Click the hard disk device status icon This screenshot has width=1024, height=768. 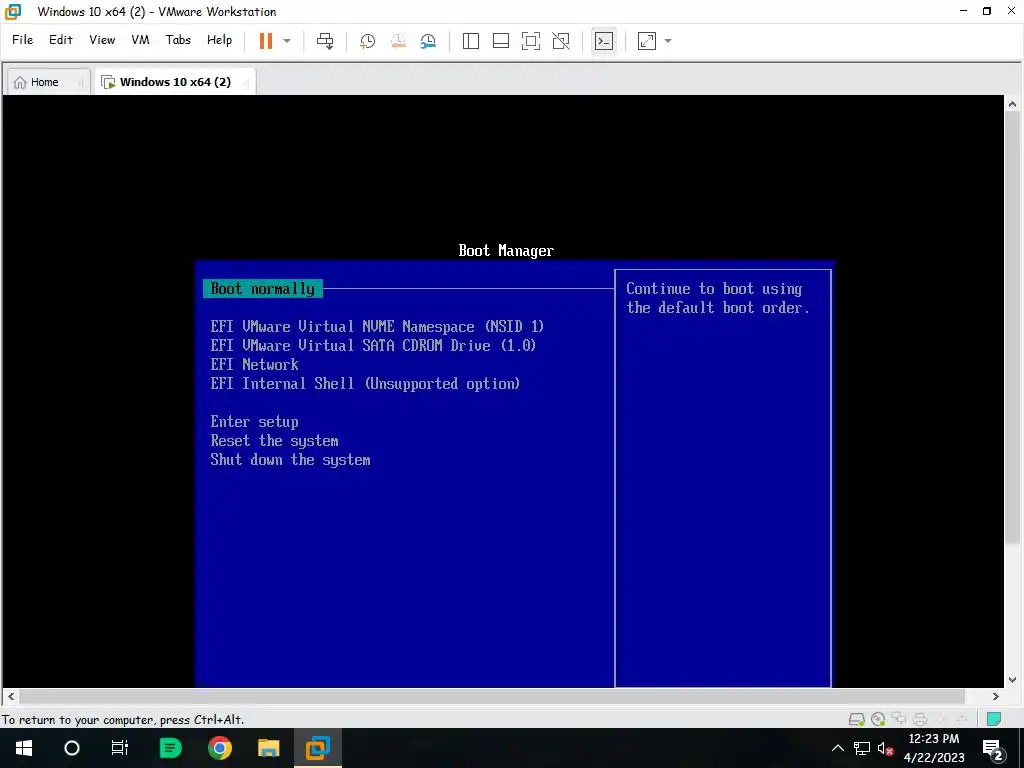(x=856, y=720)
